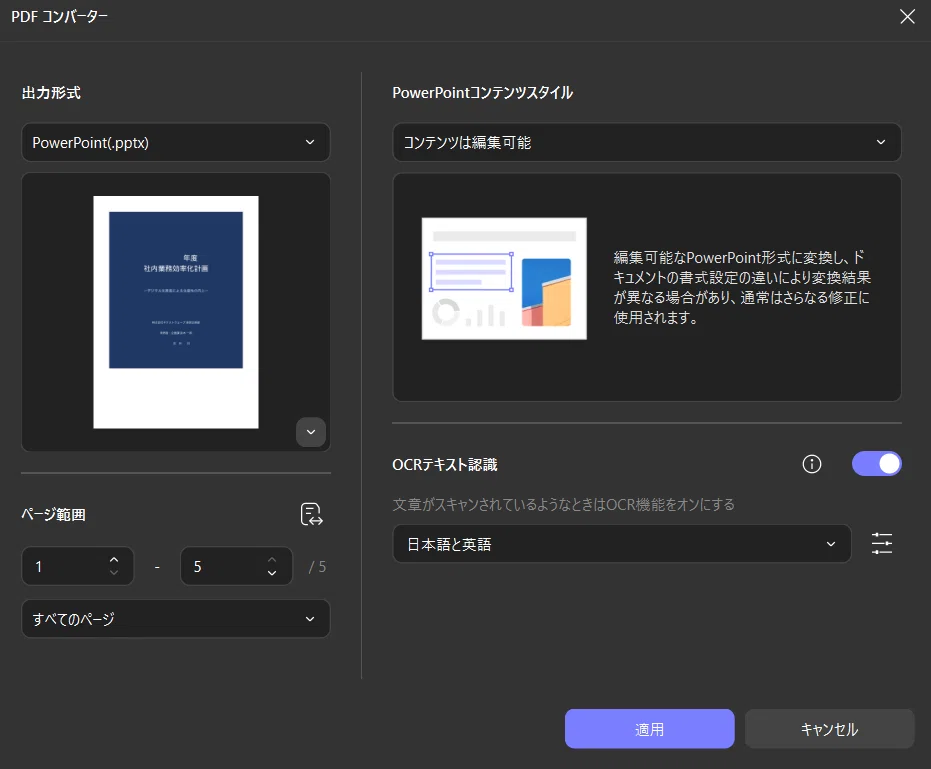Click the end page field showing 5

[x=236, y=567]
